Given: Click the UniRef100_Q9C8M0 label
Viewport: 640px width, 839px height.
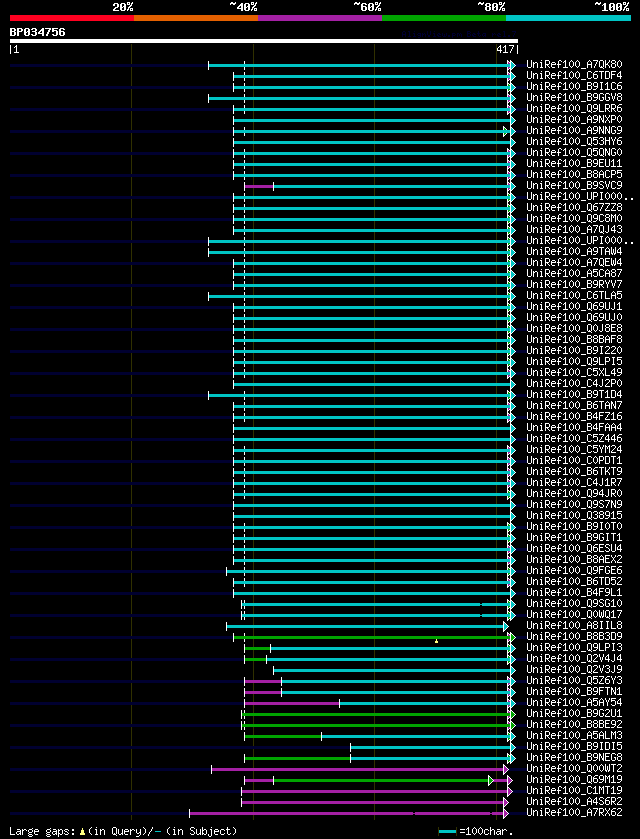Looking at the screenshot, I should pos(574,219).
